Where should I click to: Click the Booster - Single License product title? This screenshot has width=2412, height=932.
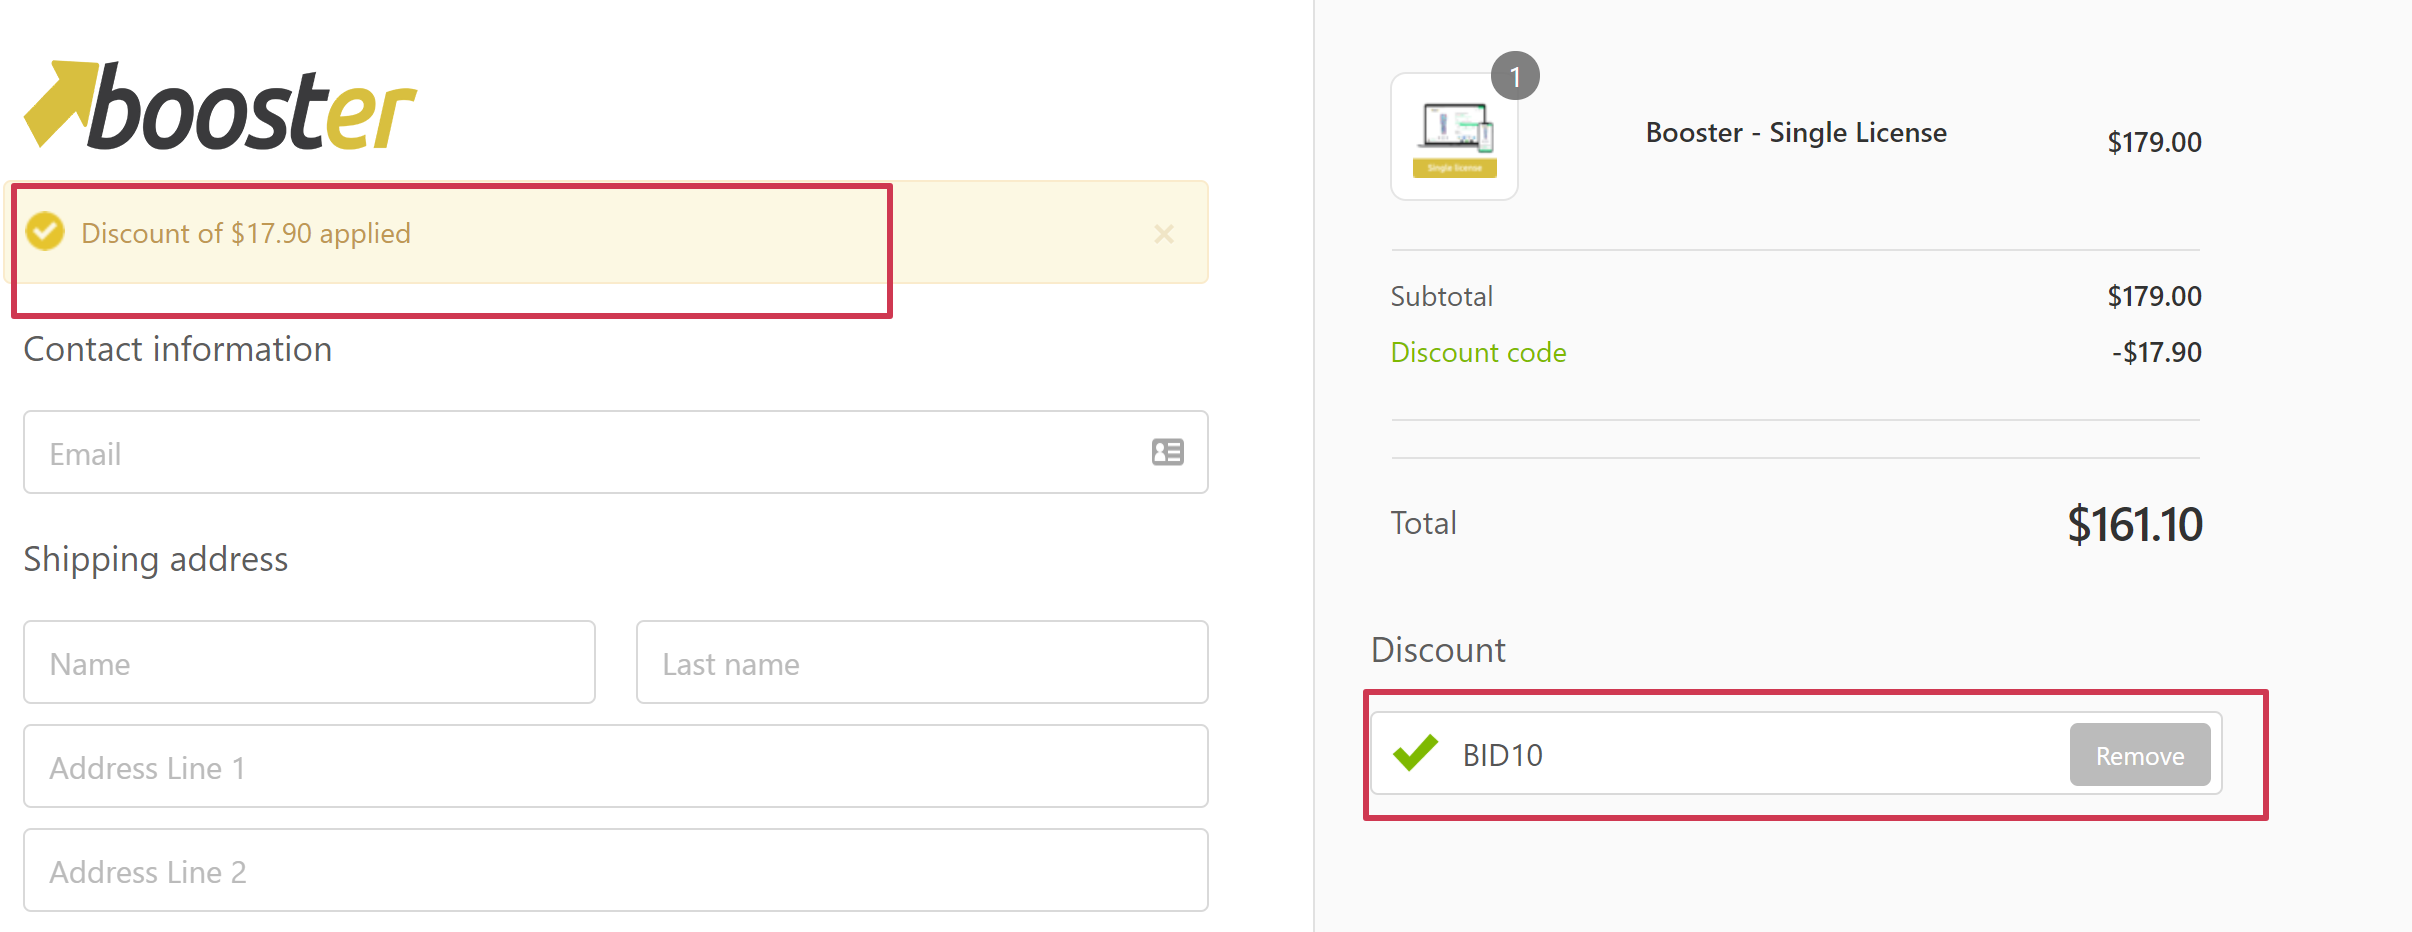[x=1796, y=131]
